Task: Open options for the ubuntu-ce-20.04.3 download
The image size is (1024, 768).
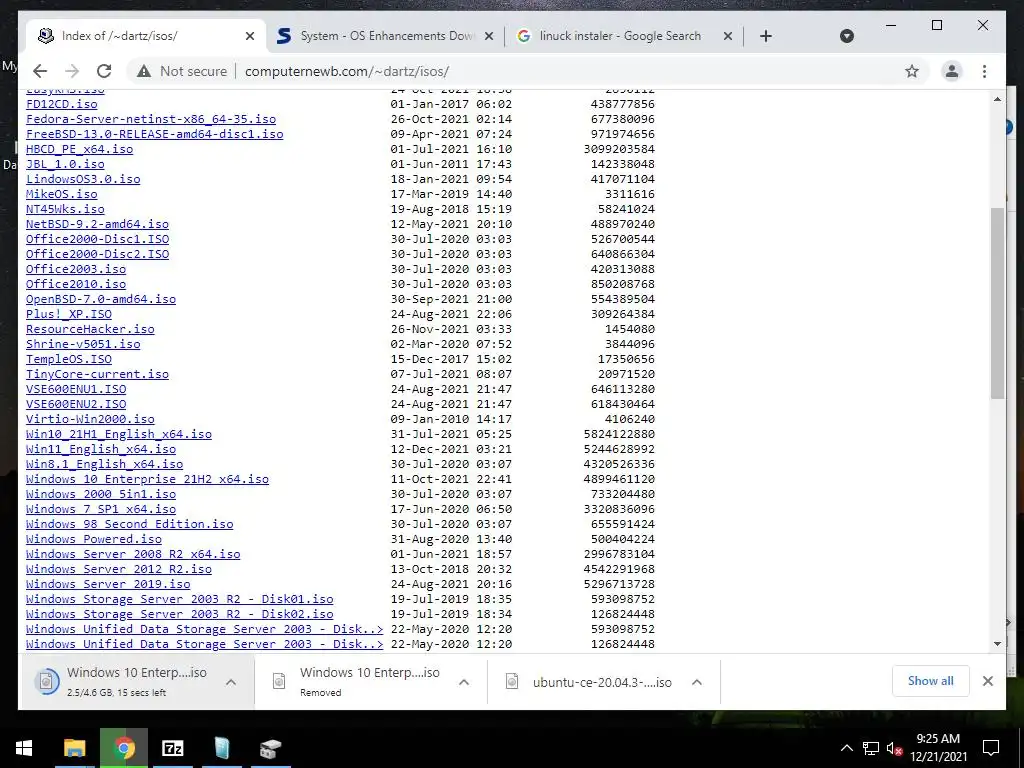Action: [x=697, y=682]
